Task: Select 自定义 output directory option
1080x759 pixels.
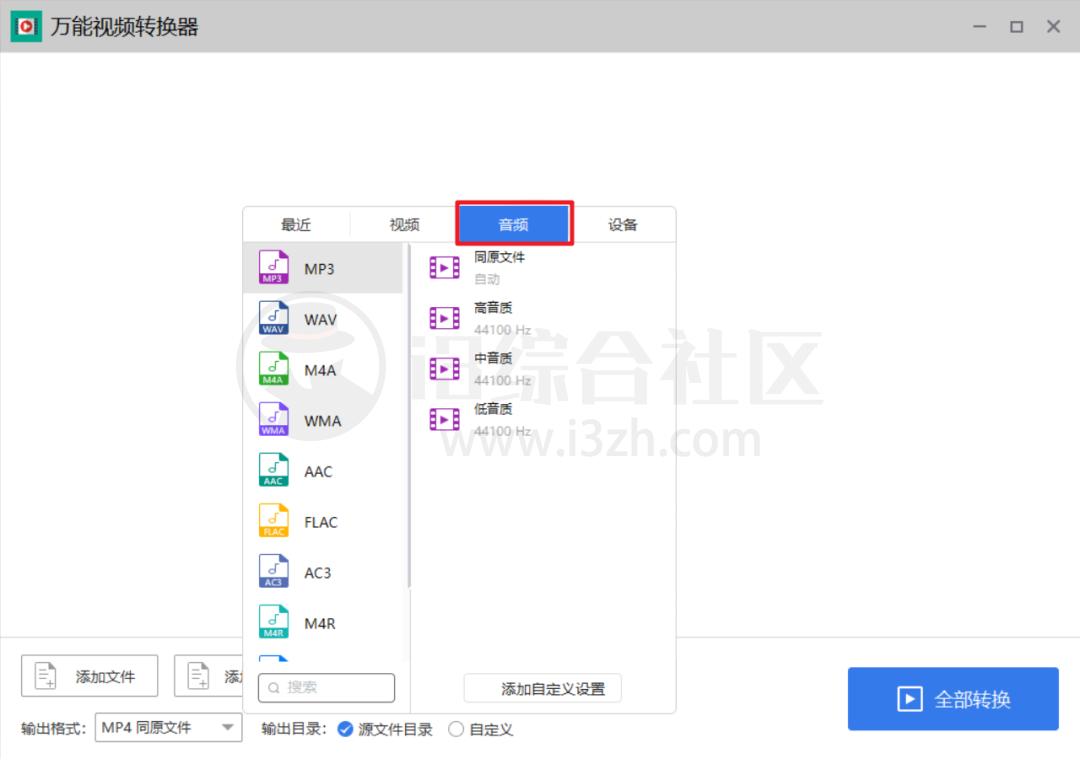Action: pos(480,729)
